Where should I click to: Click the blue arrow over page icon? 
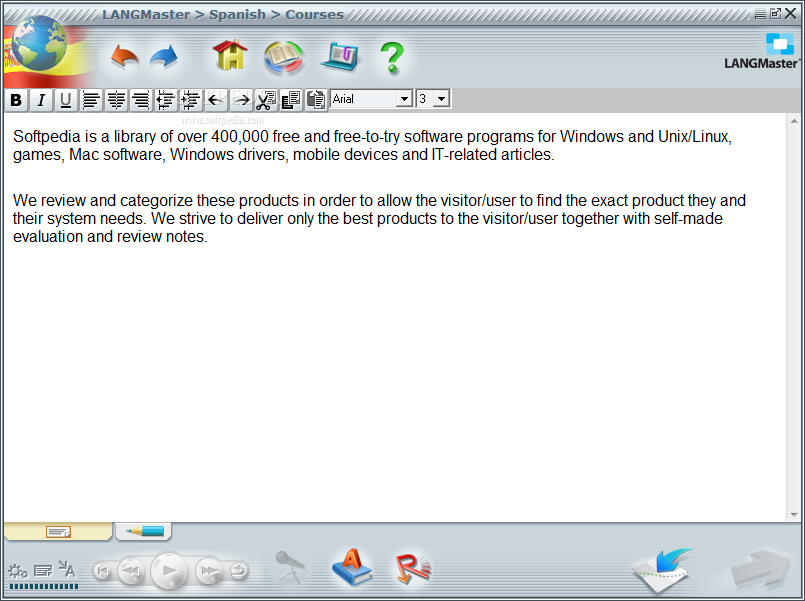click(x=662, y=569)
